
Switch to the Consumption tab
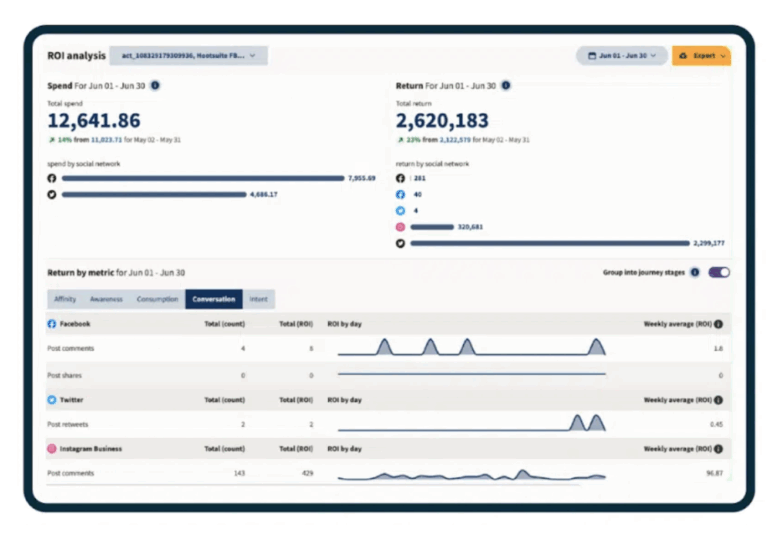157,299
